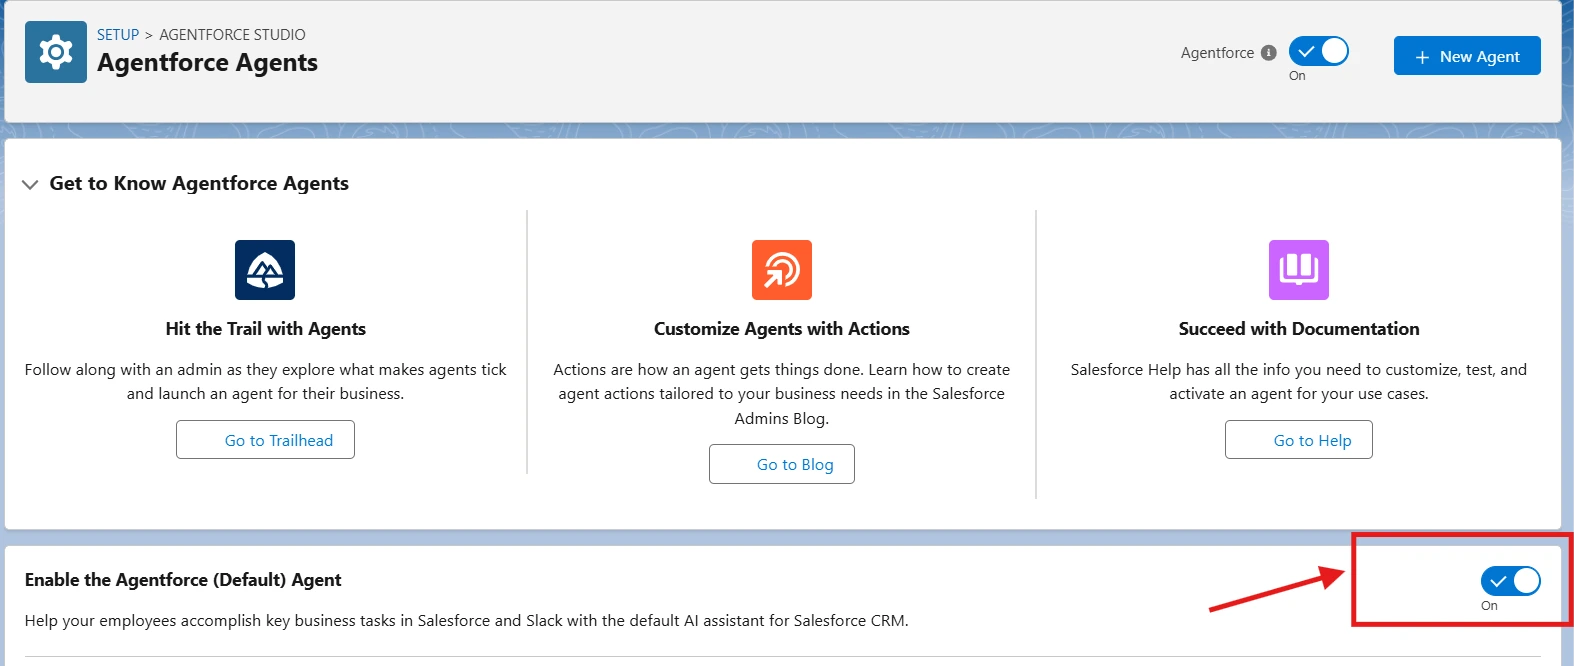Go to the SETUP breadcrumb link
This screenshot has width=1575, height=666.
(118, 34)
